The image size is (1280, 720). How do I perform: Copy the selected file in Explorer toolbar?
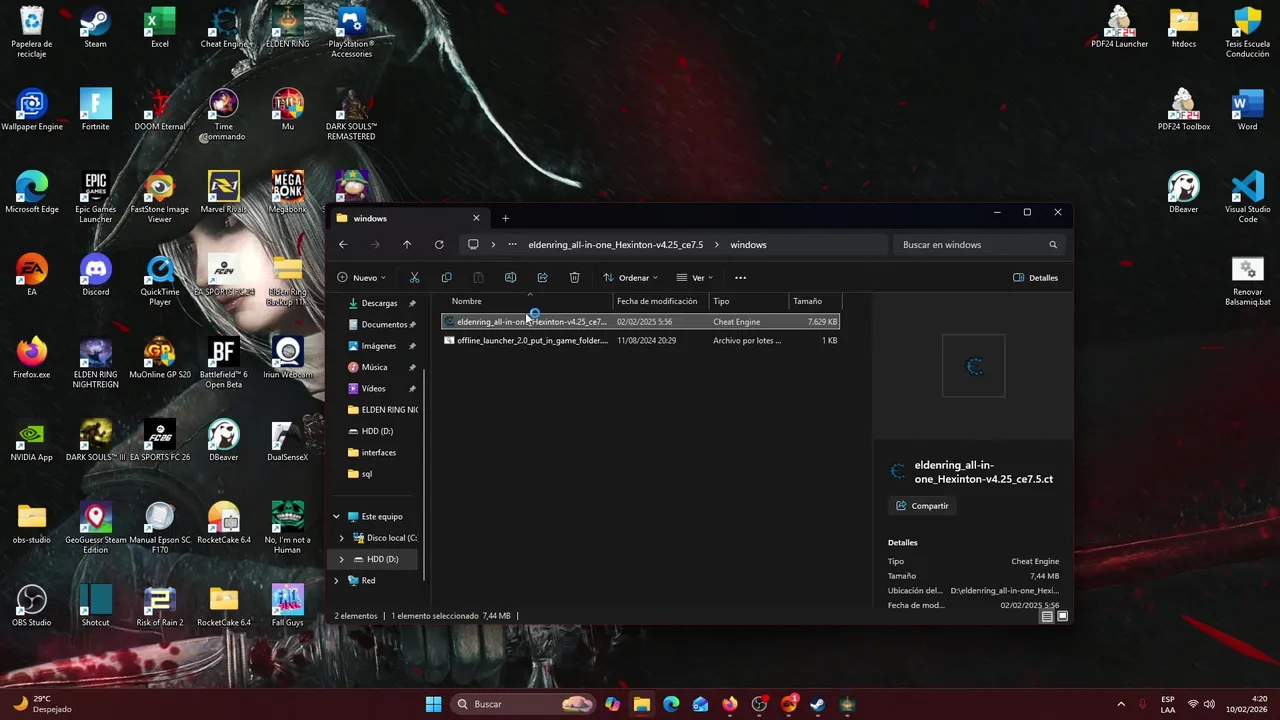point(446,278)
